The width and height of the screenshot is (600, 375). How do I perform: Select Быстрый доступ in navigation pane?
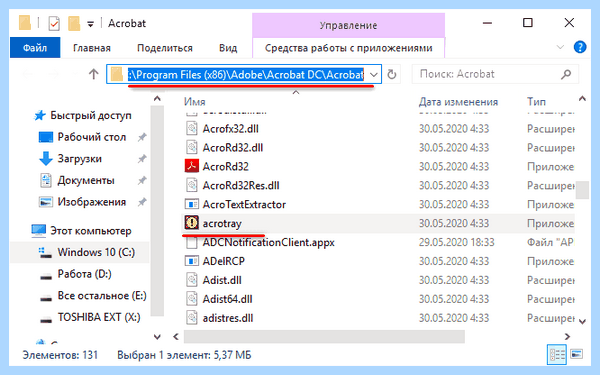[x=91, y=115]
